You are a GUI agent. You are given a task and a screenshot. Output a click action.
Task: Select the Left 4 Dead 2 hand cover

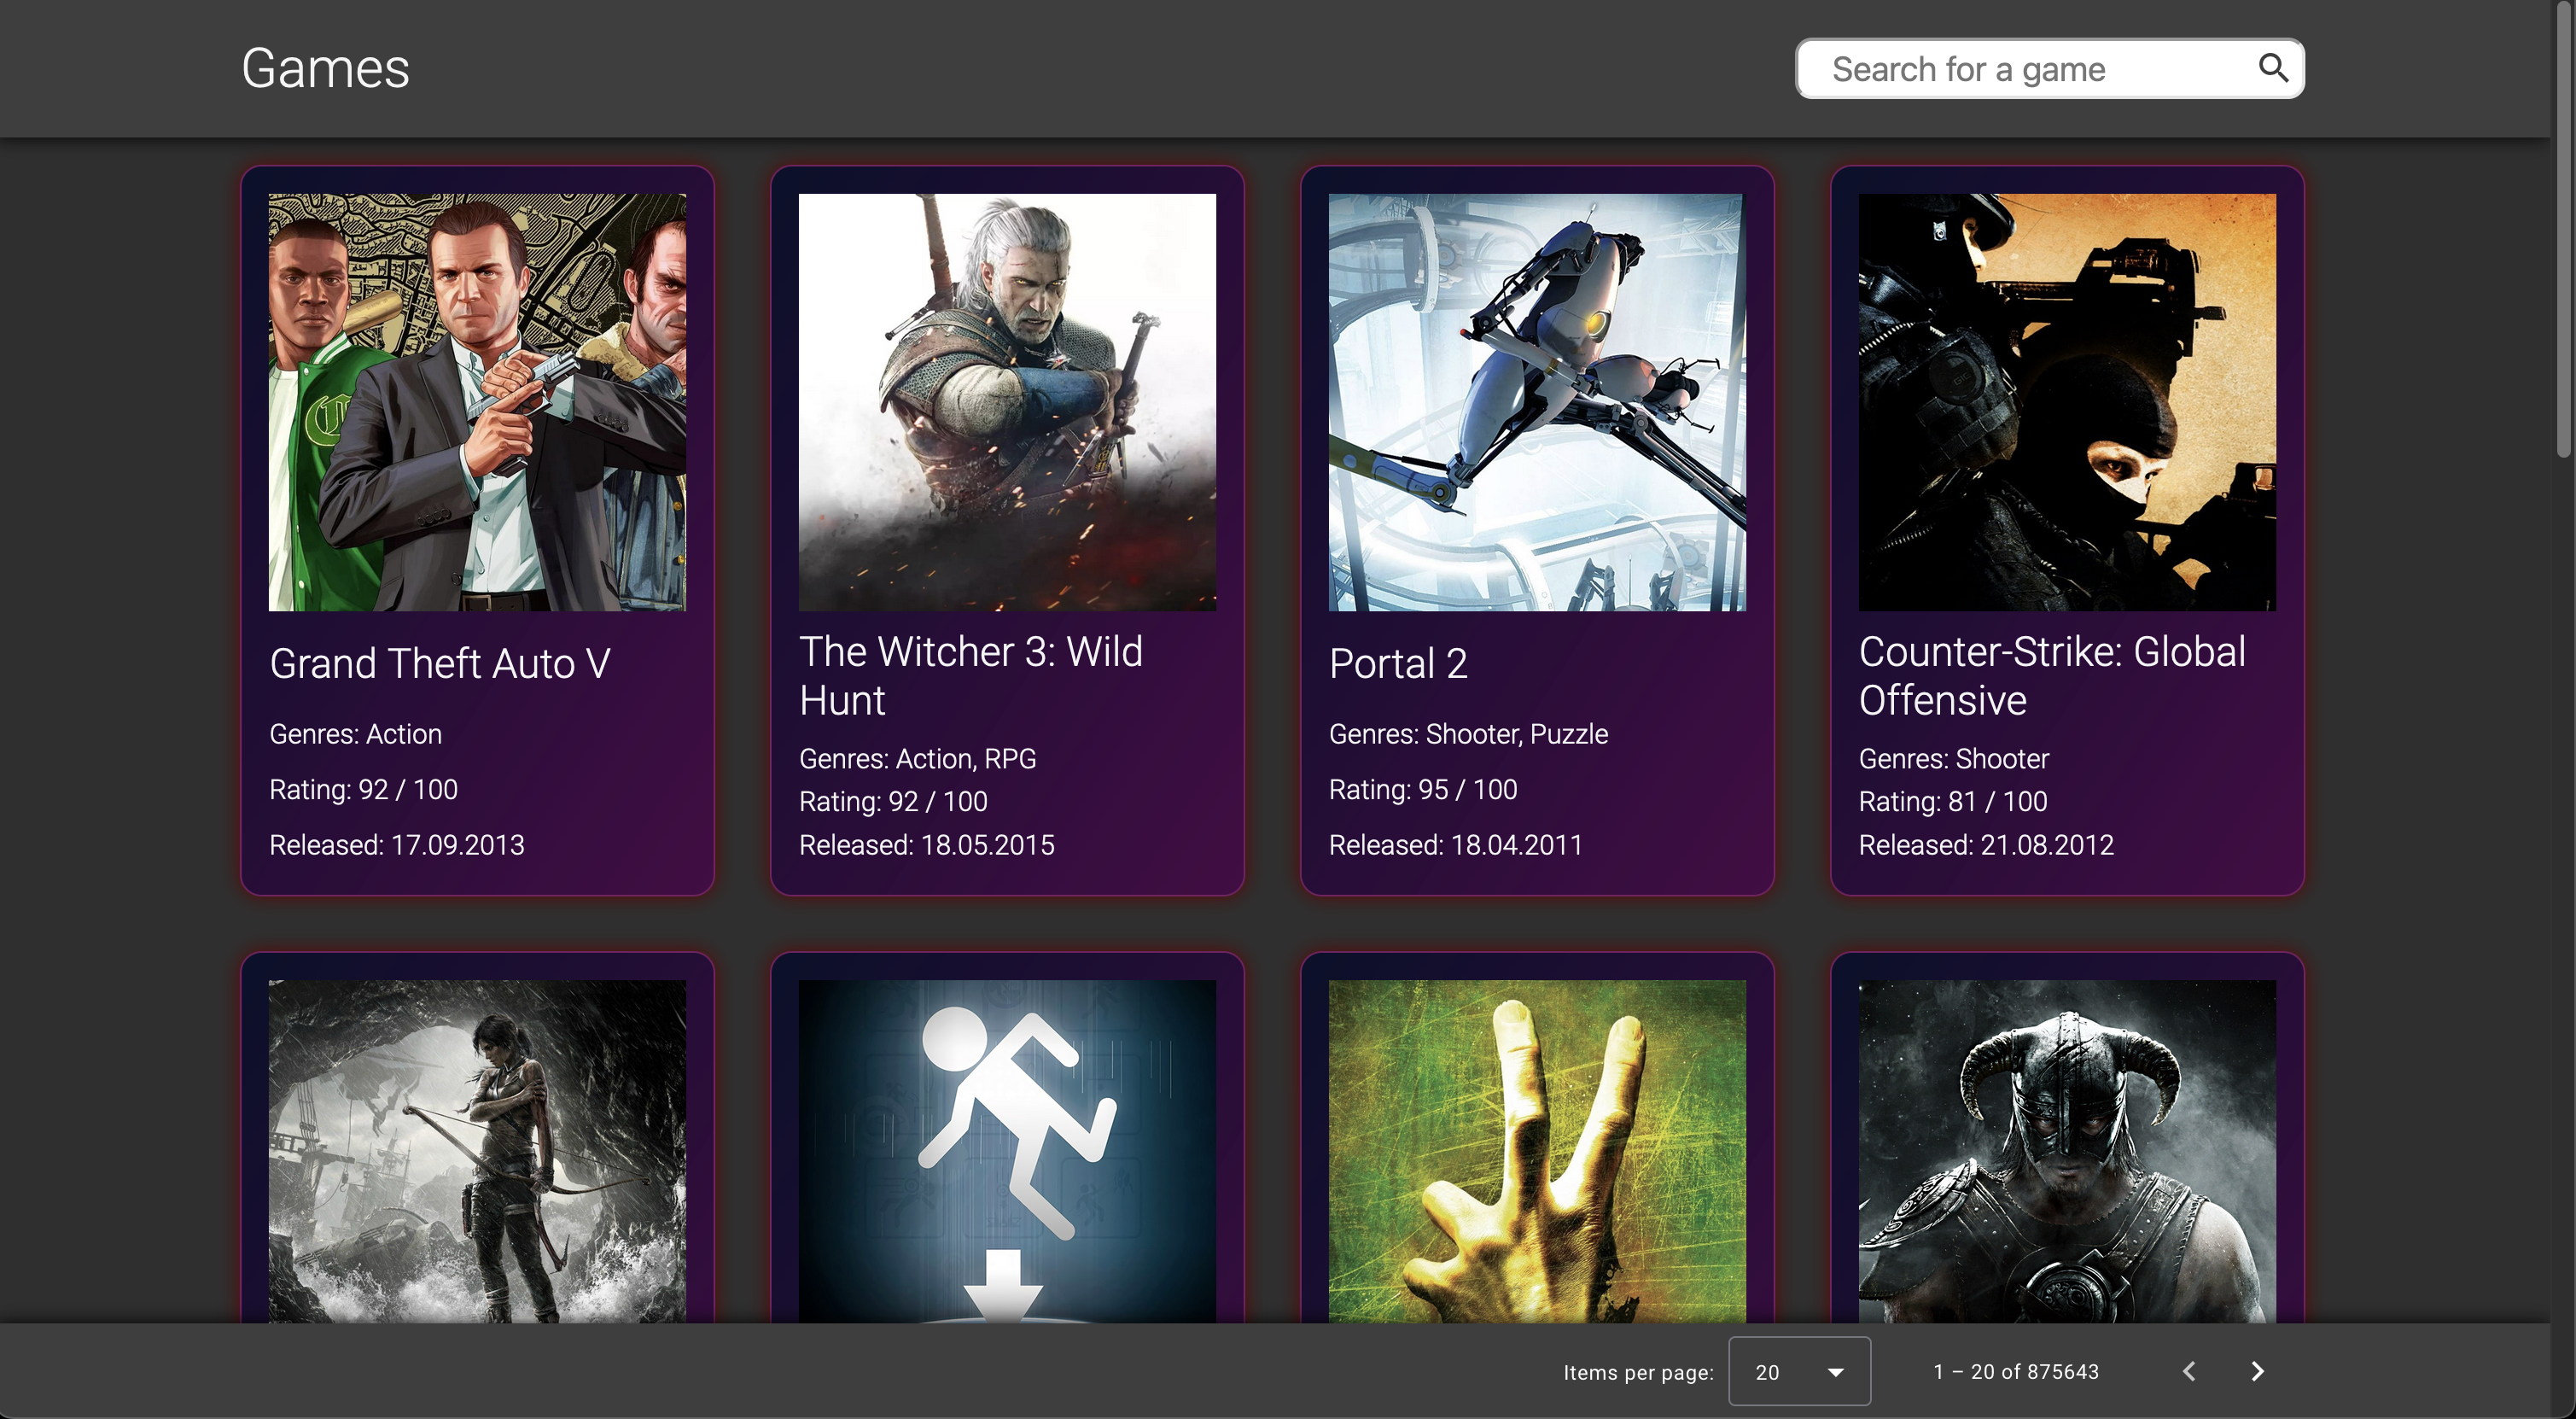pos(1537,1150)
